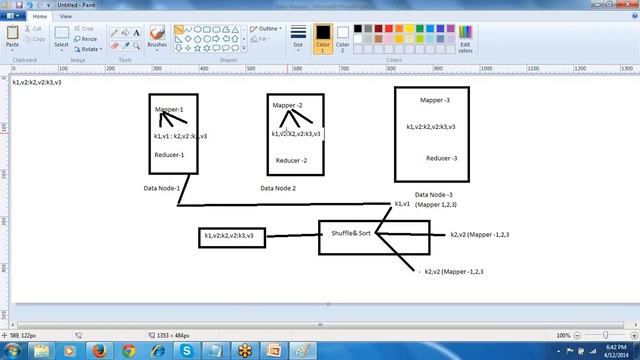Click the zoom slider handle

click(x=605, y=335)
